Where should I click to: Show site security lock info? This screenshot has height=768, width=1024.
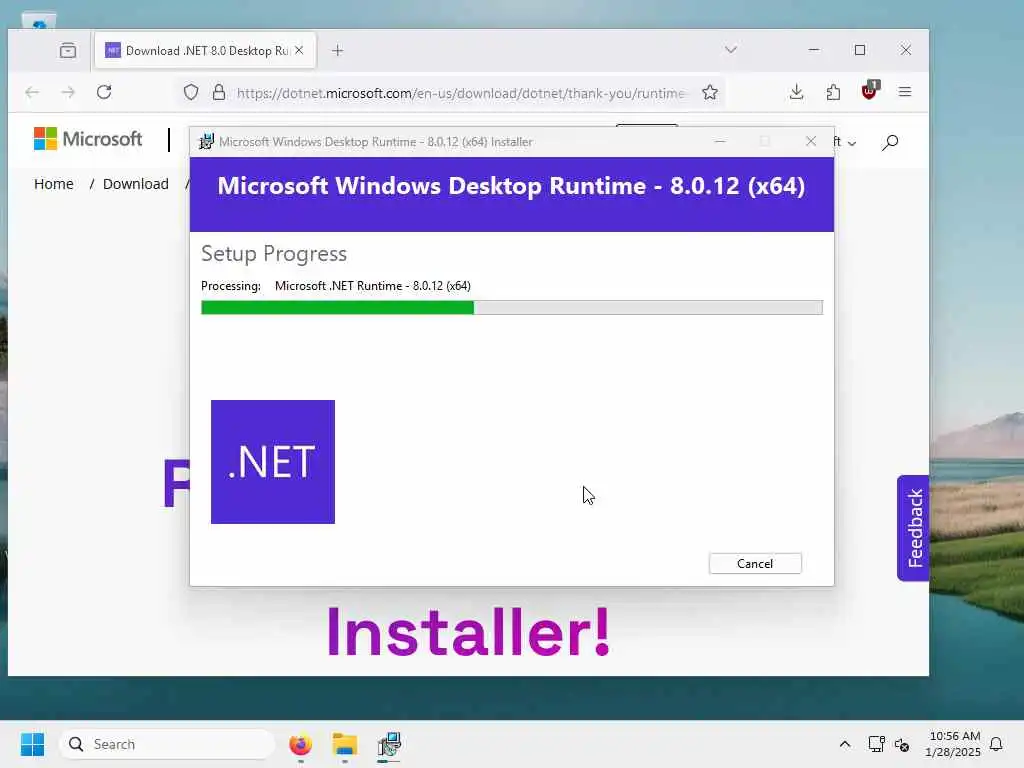219,92
